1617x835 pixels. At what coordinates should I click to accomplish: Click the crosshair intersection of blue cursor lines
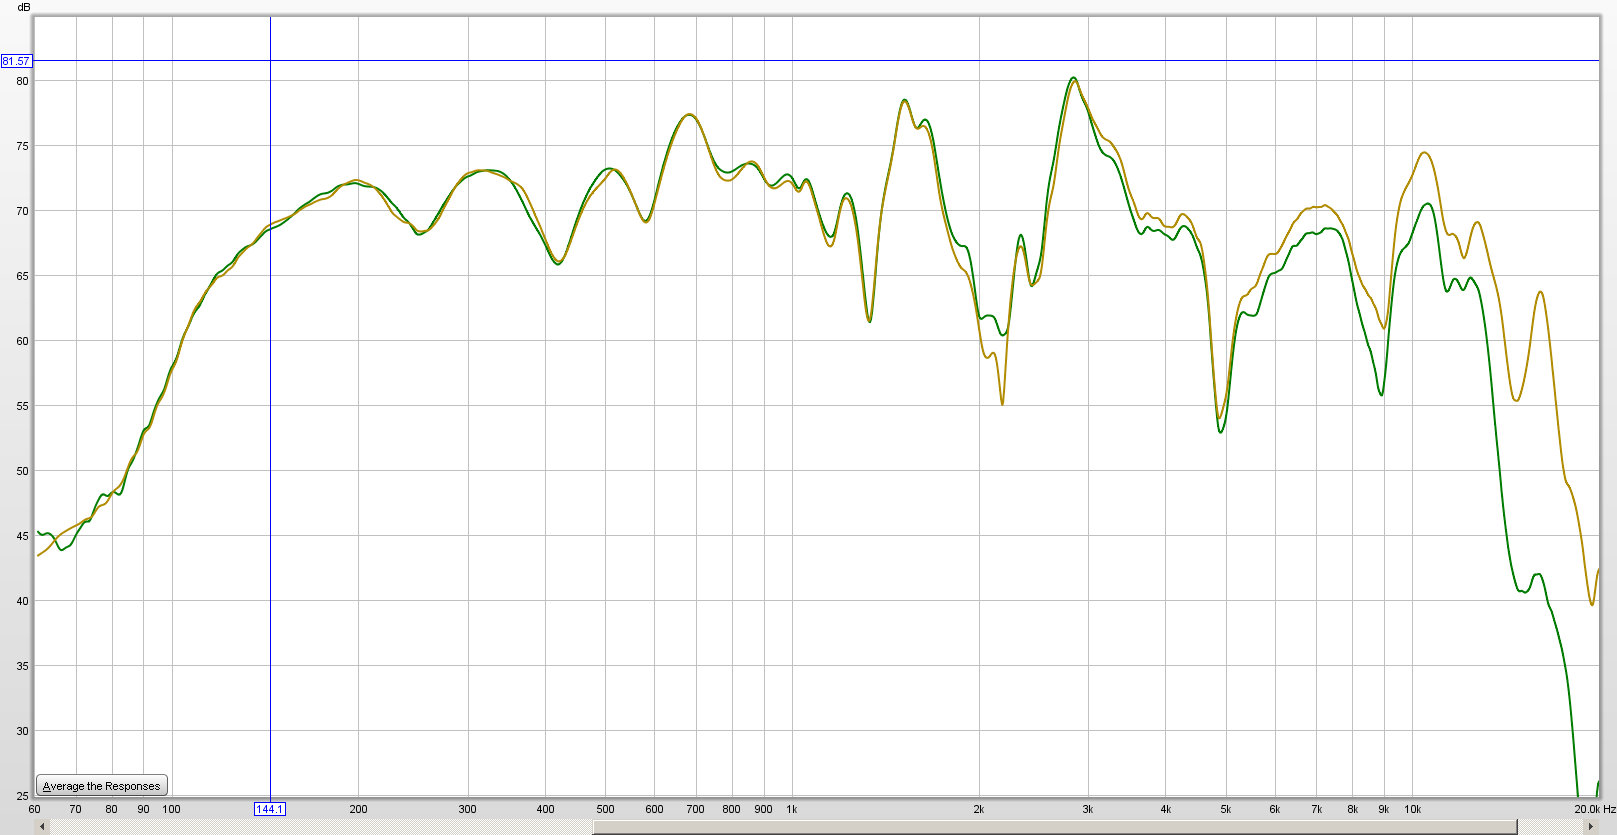coord(270,61)
